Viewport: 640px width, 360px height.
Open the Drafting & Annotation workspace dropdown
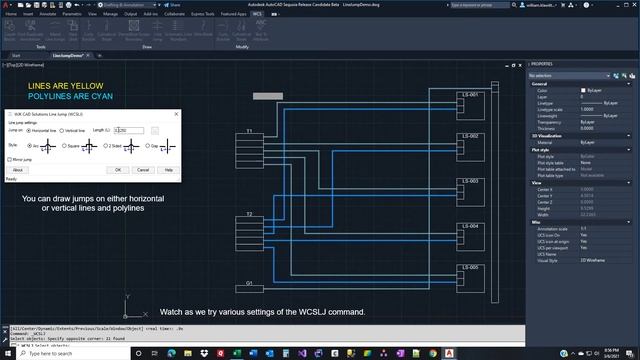coord(127,5)
